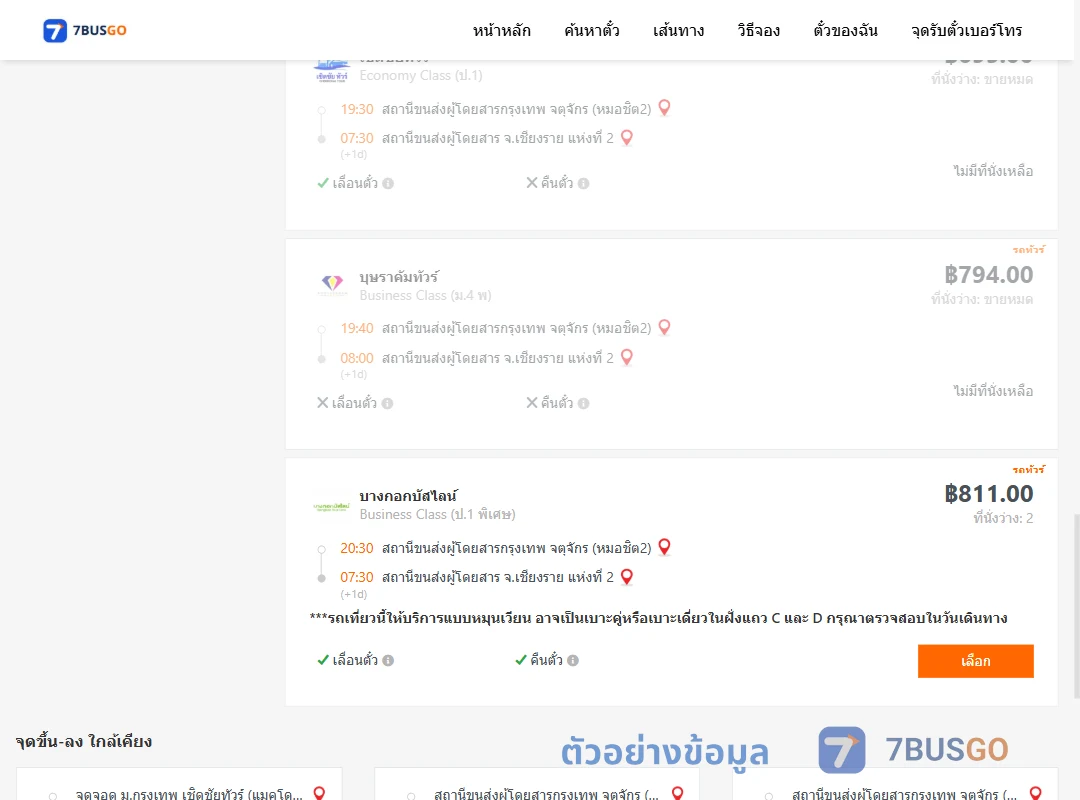Screen dimensions: 1080x800
Task: Open map pin for 19:40 หมอชิต2 departure
Action: pos(665,327)
